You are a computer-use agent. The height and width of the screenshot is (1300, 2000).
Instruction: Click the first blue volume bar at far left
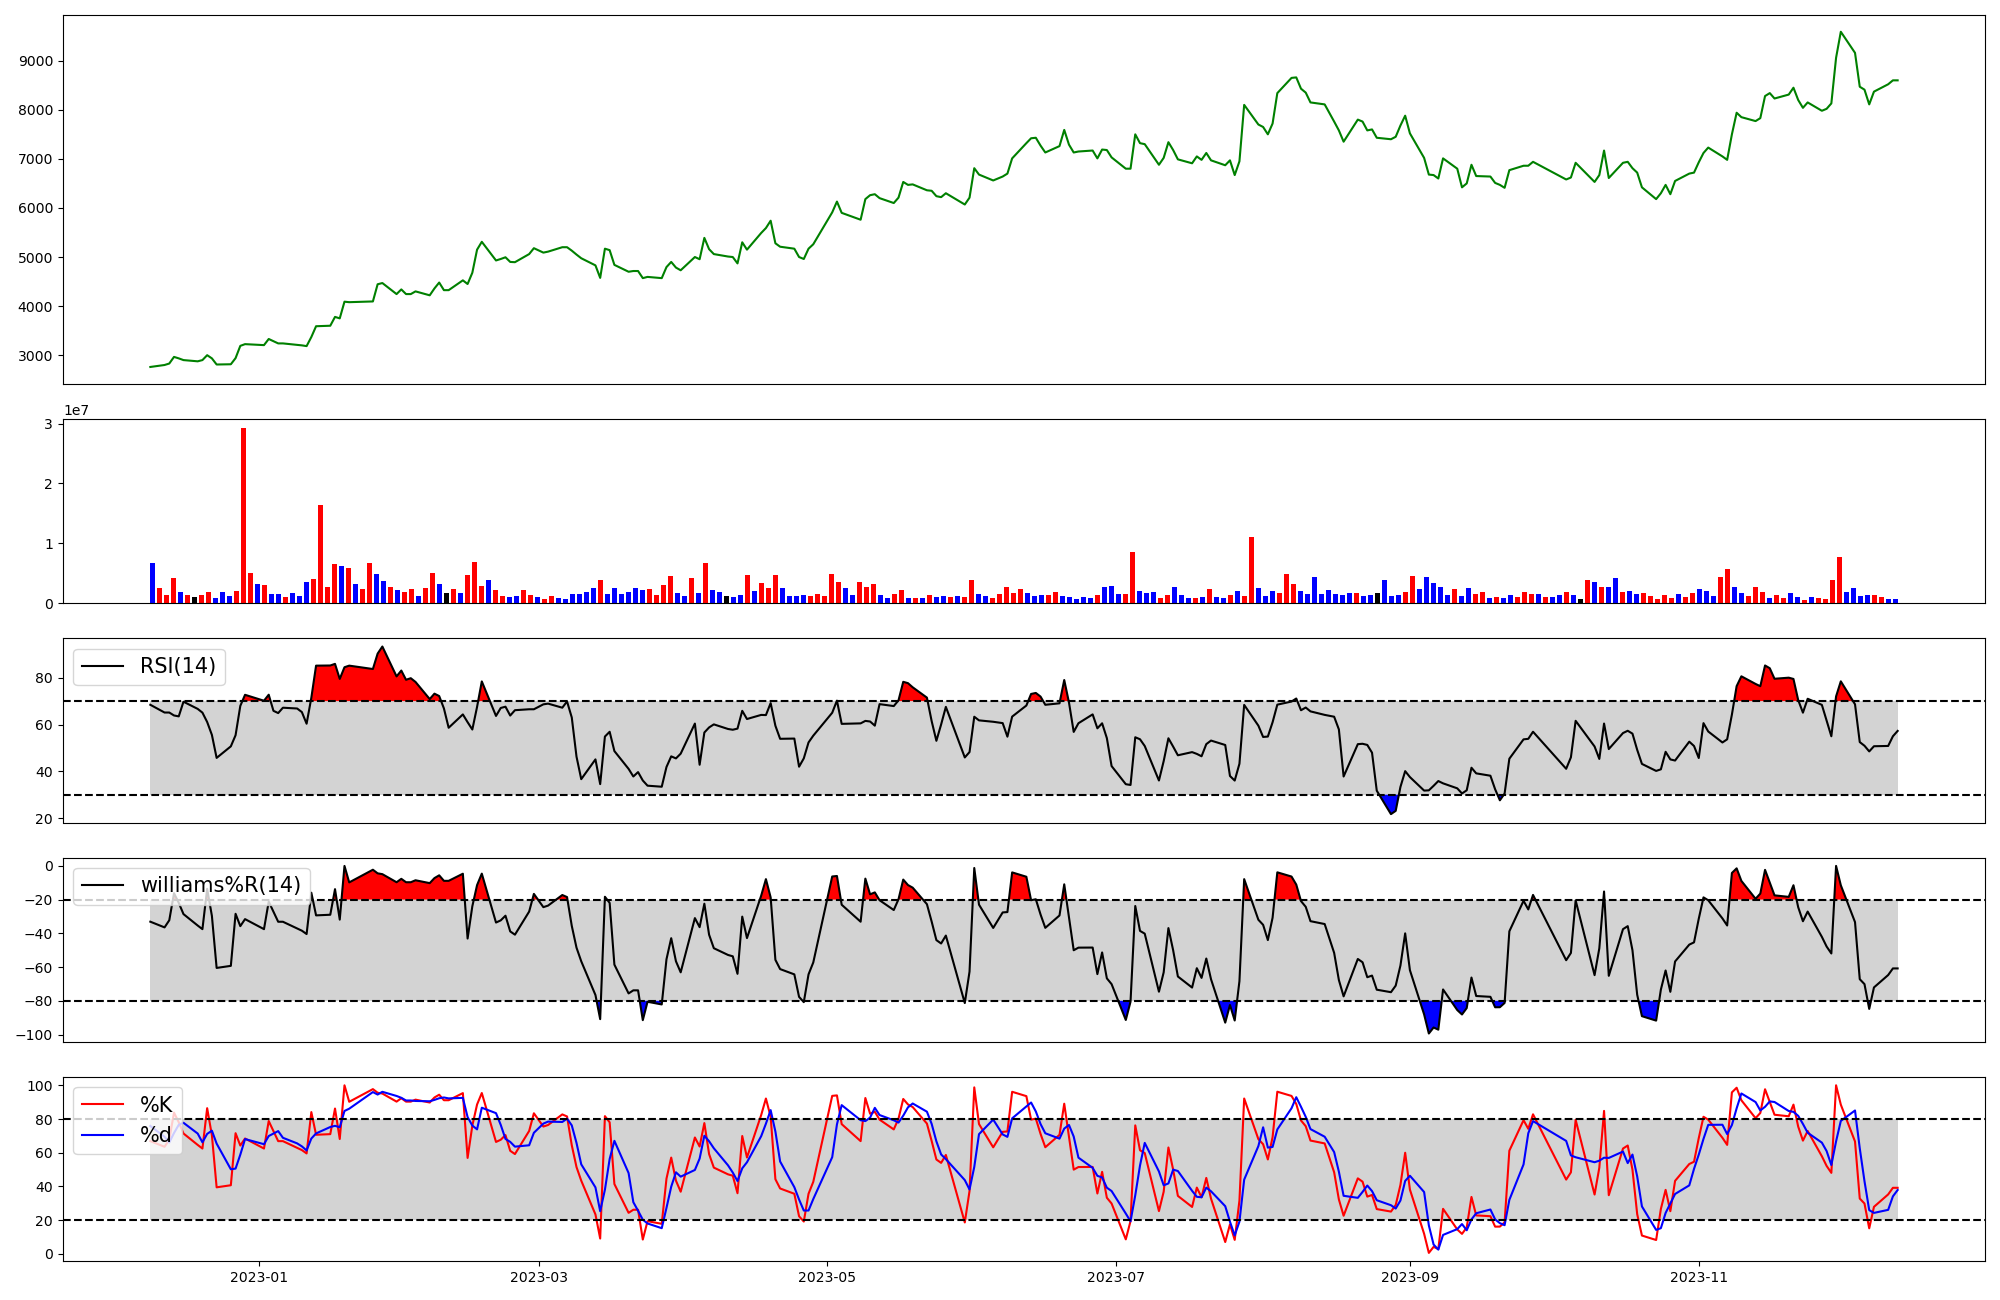tap(152, 584)
